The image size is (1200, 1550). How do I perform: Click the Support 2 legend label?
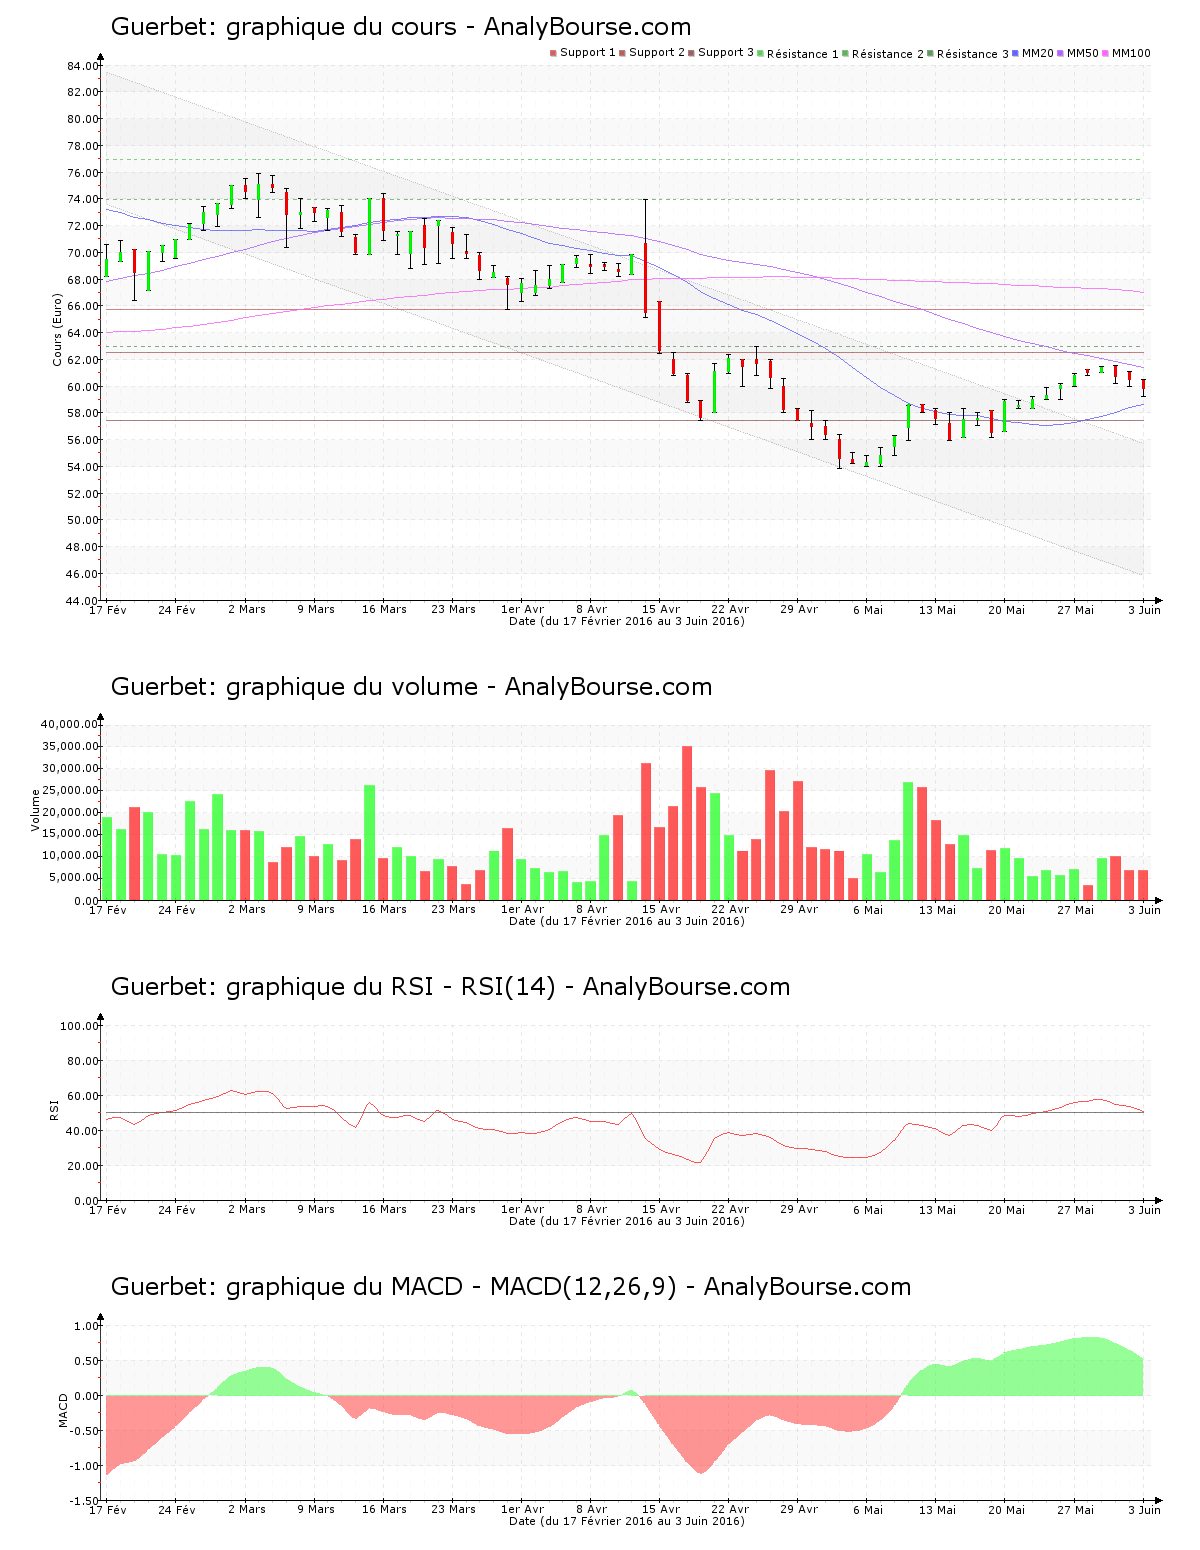point(657,53)
